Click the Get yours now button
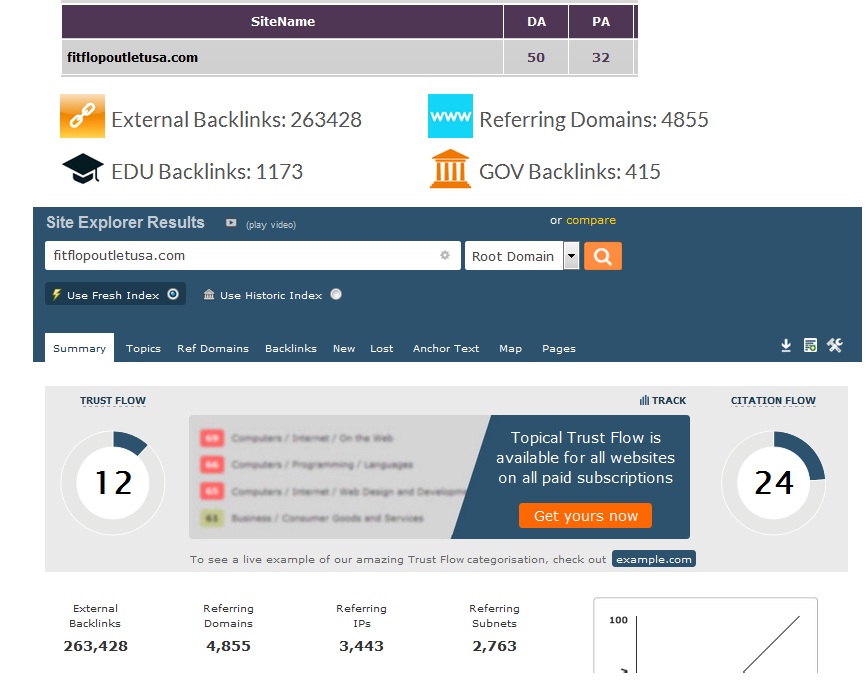866x690 pixels. tap(585, 515)
